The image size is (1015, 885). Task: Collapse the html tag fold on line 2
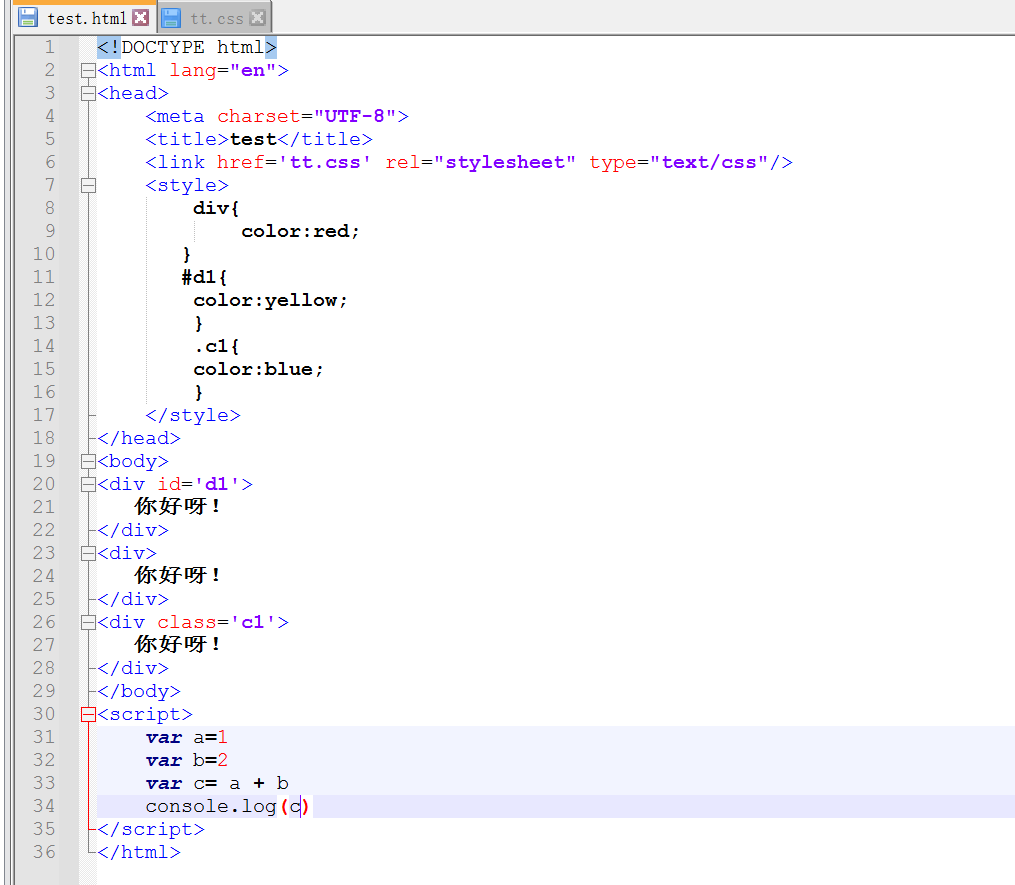(89, 71)
